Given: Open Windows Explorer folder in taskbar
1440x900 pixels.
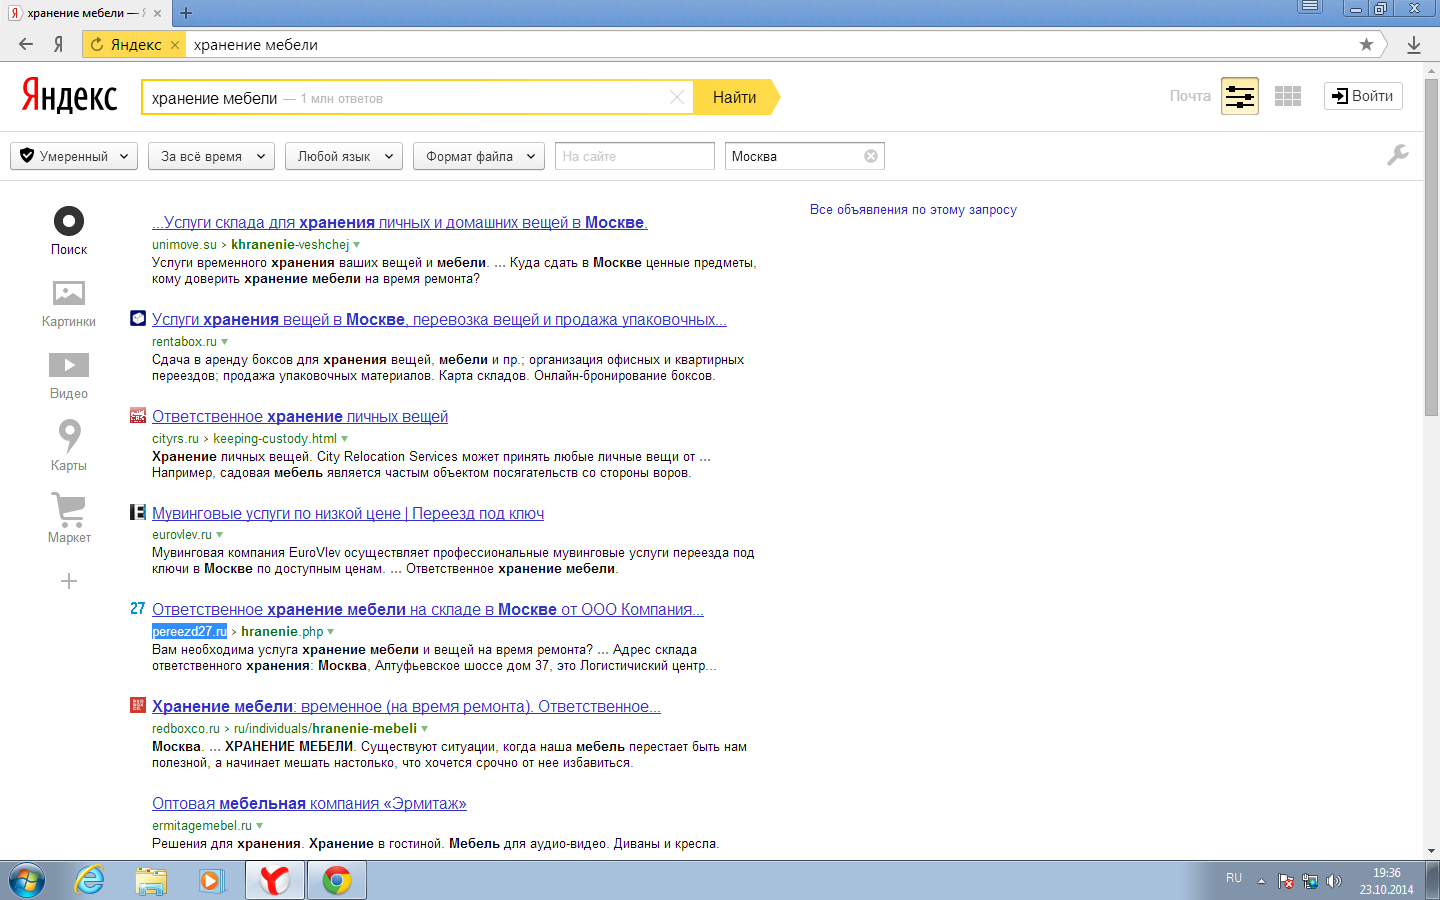Looking at the screenshot, I should click(151, 881).
